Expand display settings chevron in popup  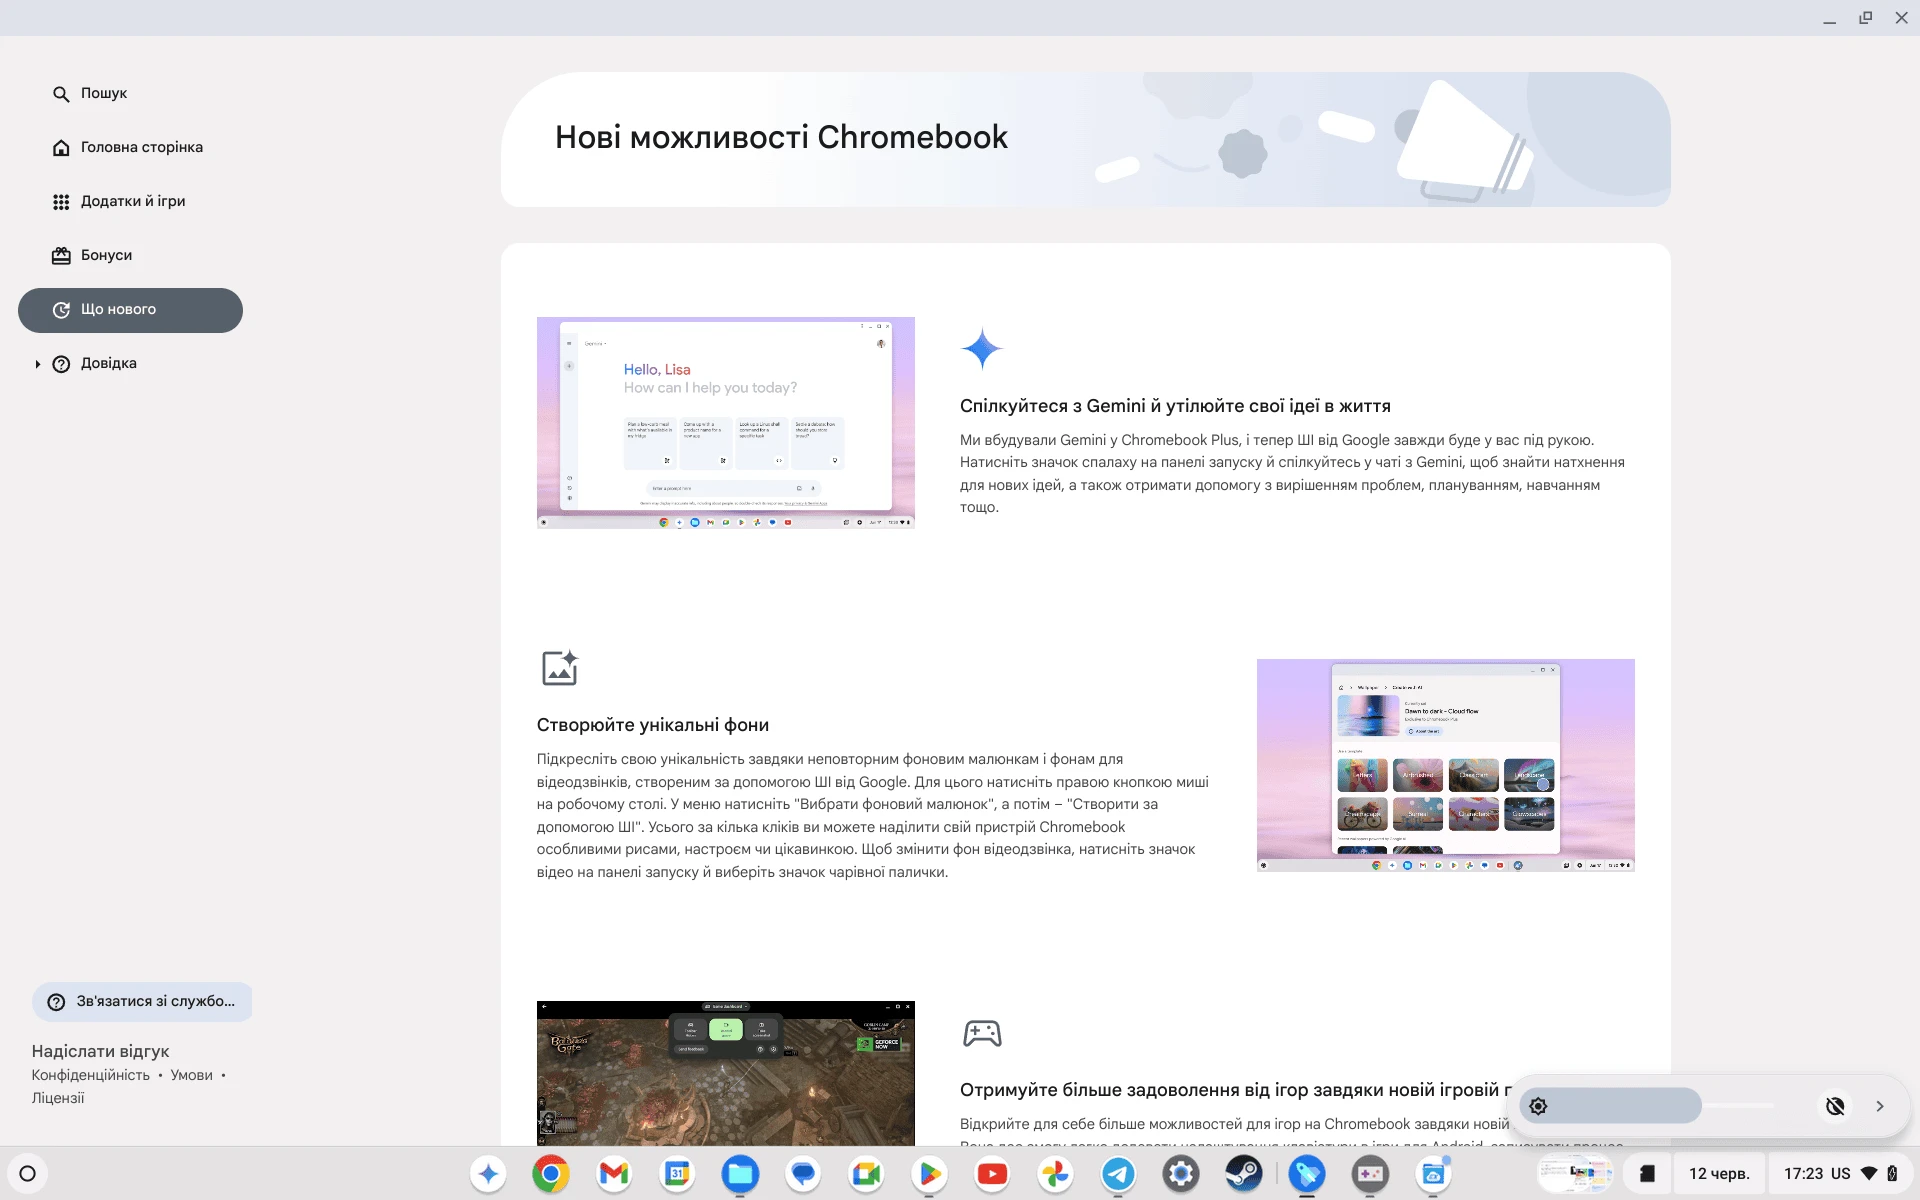(1880, 1106)
